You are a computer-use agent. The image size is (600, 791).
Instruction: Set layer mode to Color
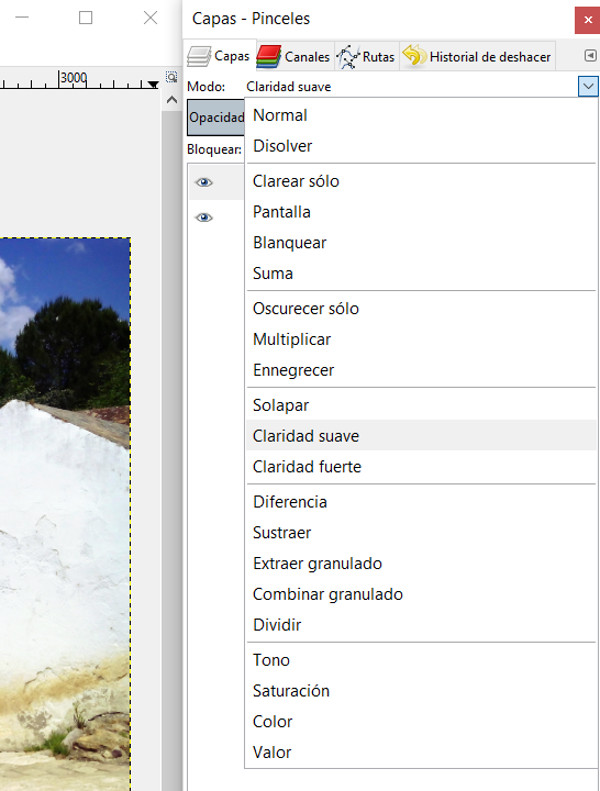[x=272, y=721]
